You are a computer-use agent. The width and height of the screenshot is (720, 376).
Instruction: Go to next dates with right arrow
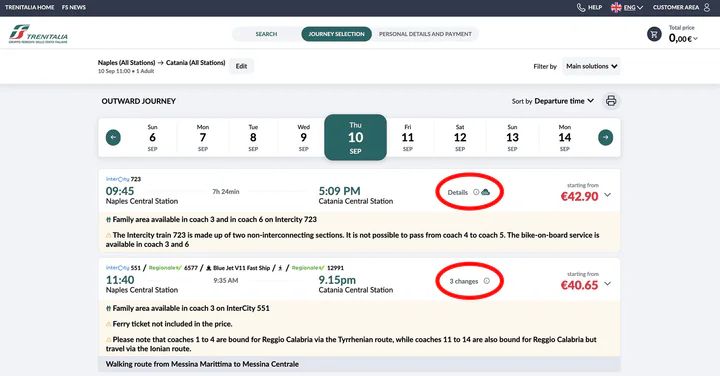pos(605,137)
